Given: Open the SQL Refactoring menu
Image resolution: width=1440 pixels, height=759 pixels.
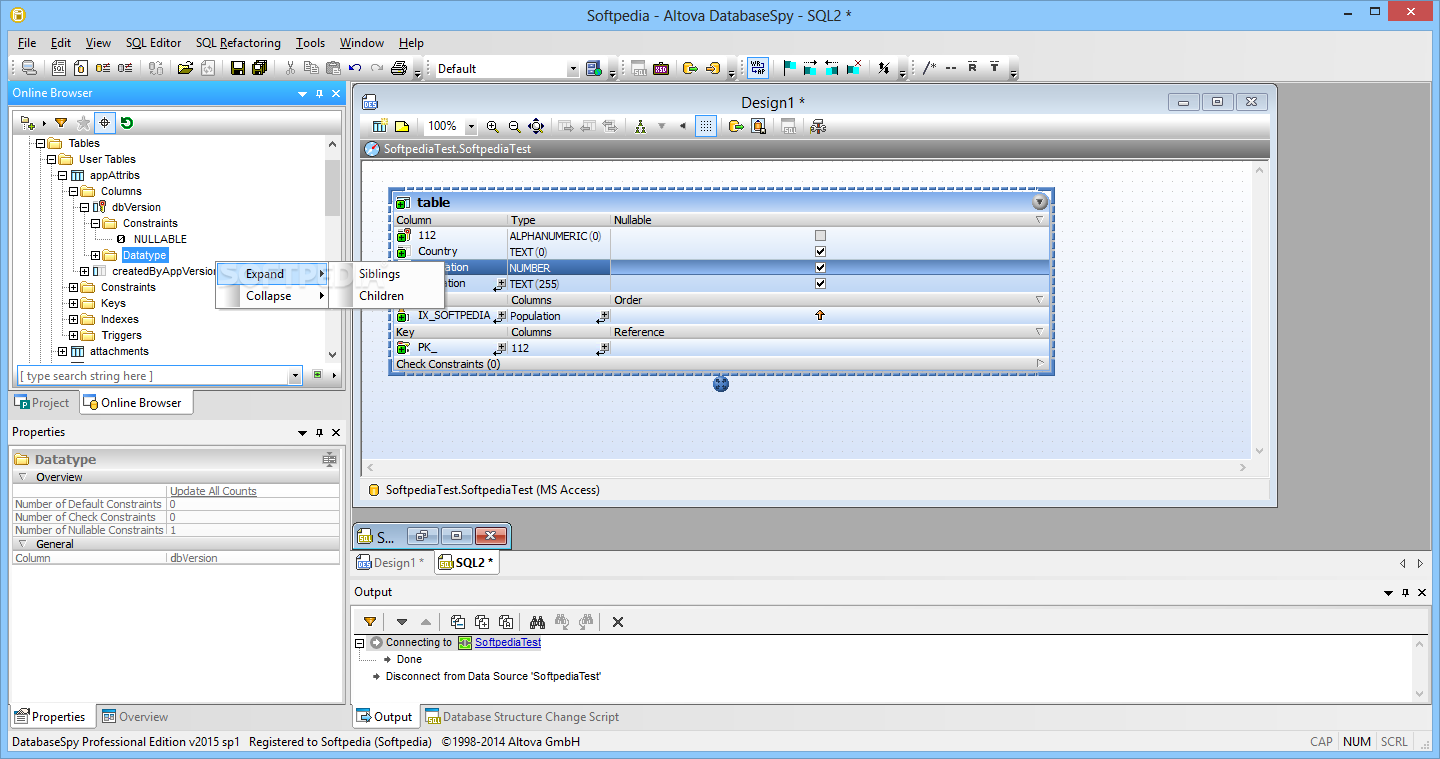Looking at the screenshot, I should click(x=238, y=43).
